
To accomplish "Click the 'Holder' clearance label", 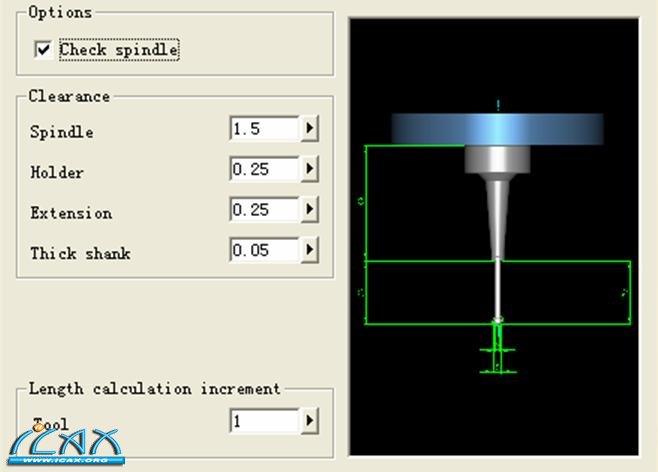I will coord(57,172).
